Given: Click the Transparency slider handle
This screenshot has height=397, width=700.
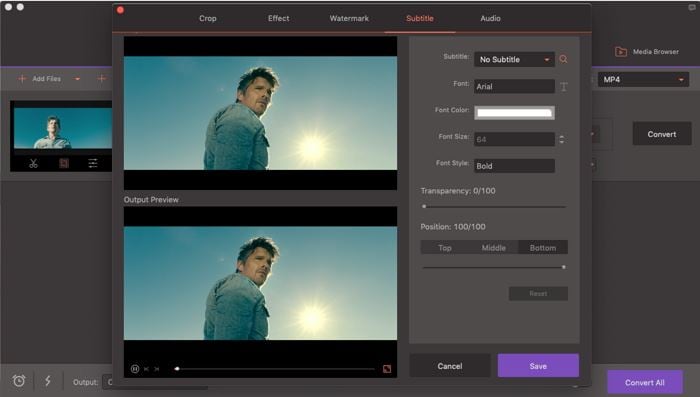Looking at the screenshot, I should [424, 206].
